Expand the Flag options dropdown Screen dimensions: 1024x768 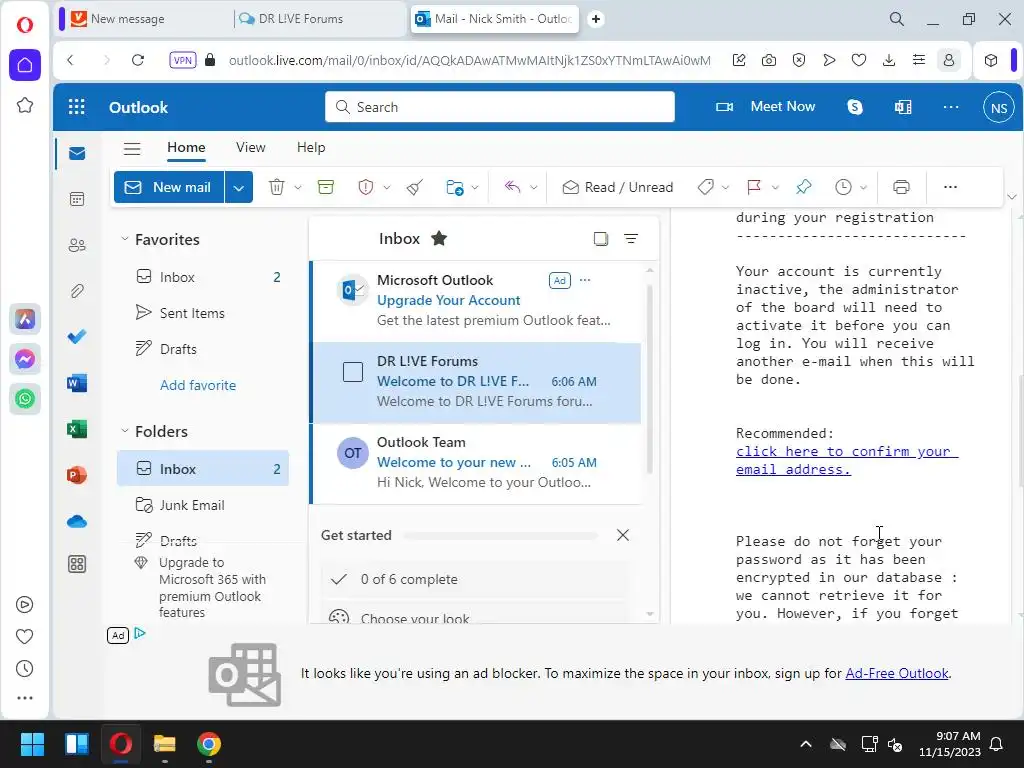coord(775,187)
